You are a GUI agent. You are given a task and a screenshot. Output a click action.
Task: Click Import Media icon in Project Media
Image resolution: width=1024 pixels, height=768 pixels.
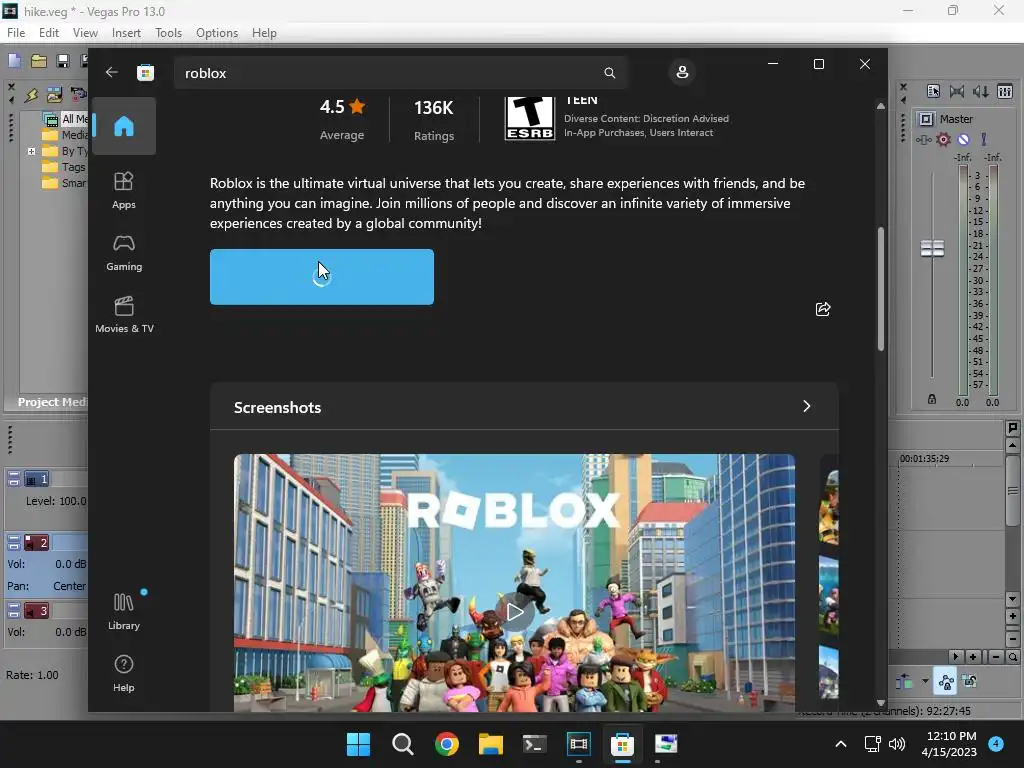coord(54,95)
